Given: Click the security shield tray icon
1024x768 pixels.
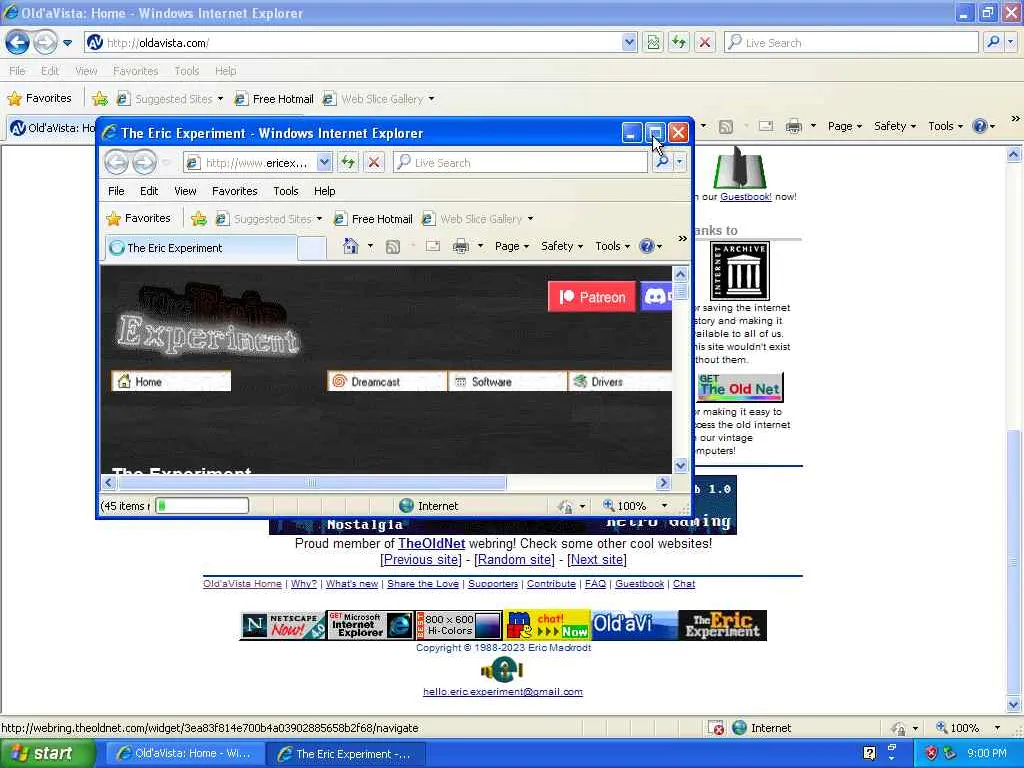Looking at the screenshot, I should [931, 753].
